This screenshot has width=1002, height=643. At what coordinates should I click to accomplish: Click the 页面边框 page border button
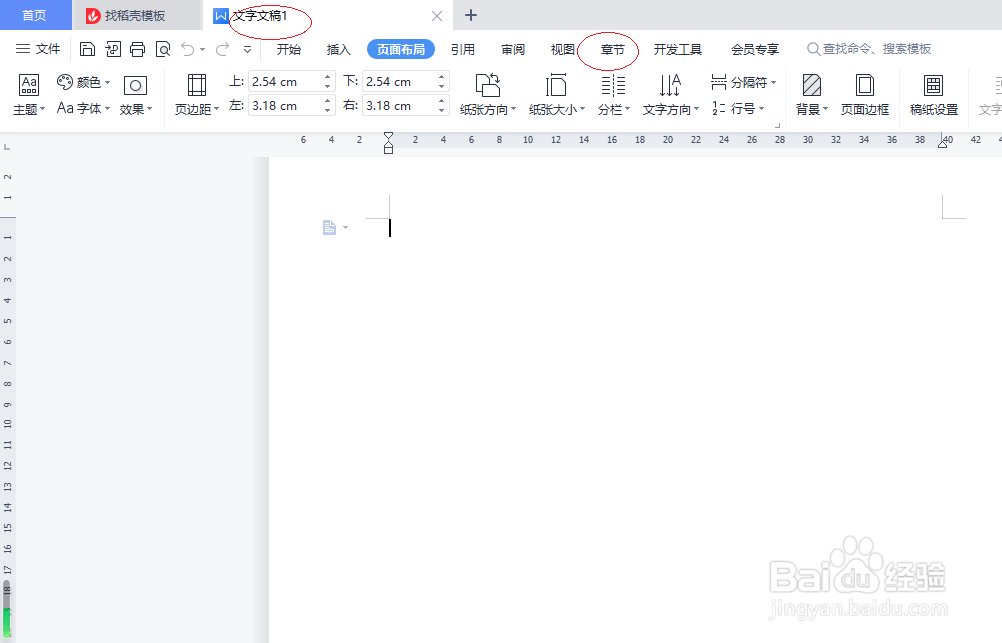click(865, 94)
